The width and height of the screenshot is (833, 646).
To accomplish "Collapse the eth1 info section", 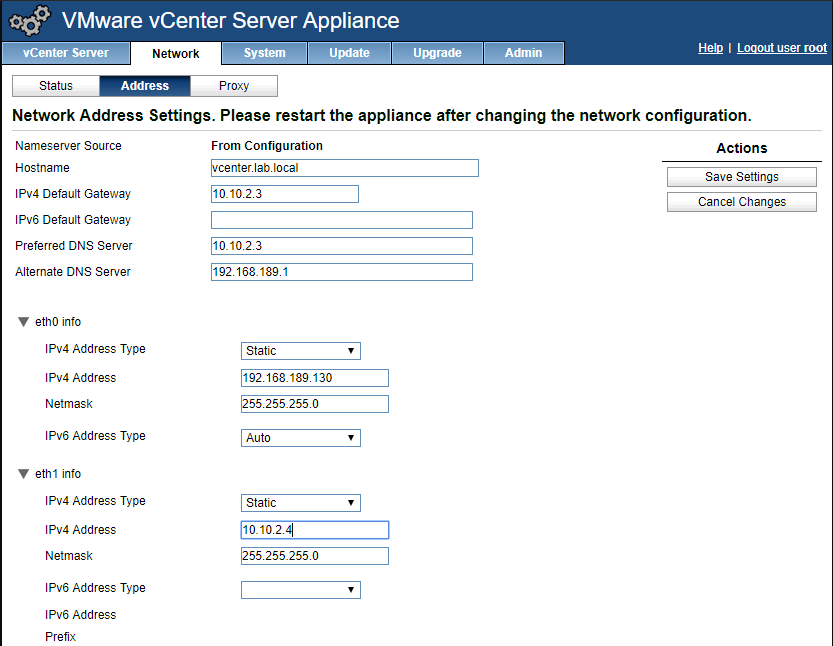I will [x=24, y=474].
